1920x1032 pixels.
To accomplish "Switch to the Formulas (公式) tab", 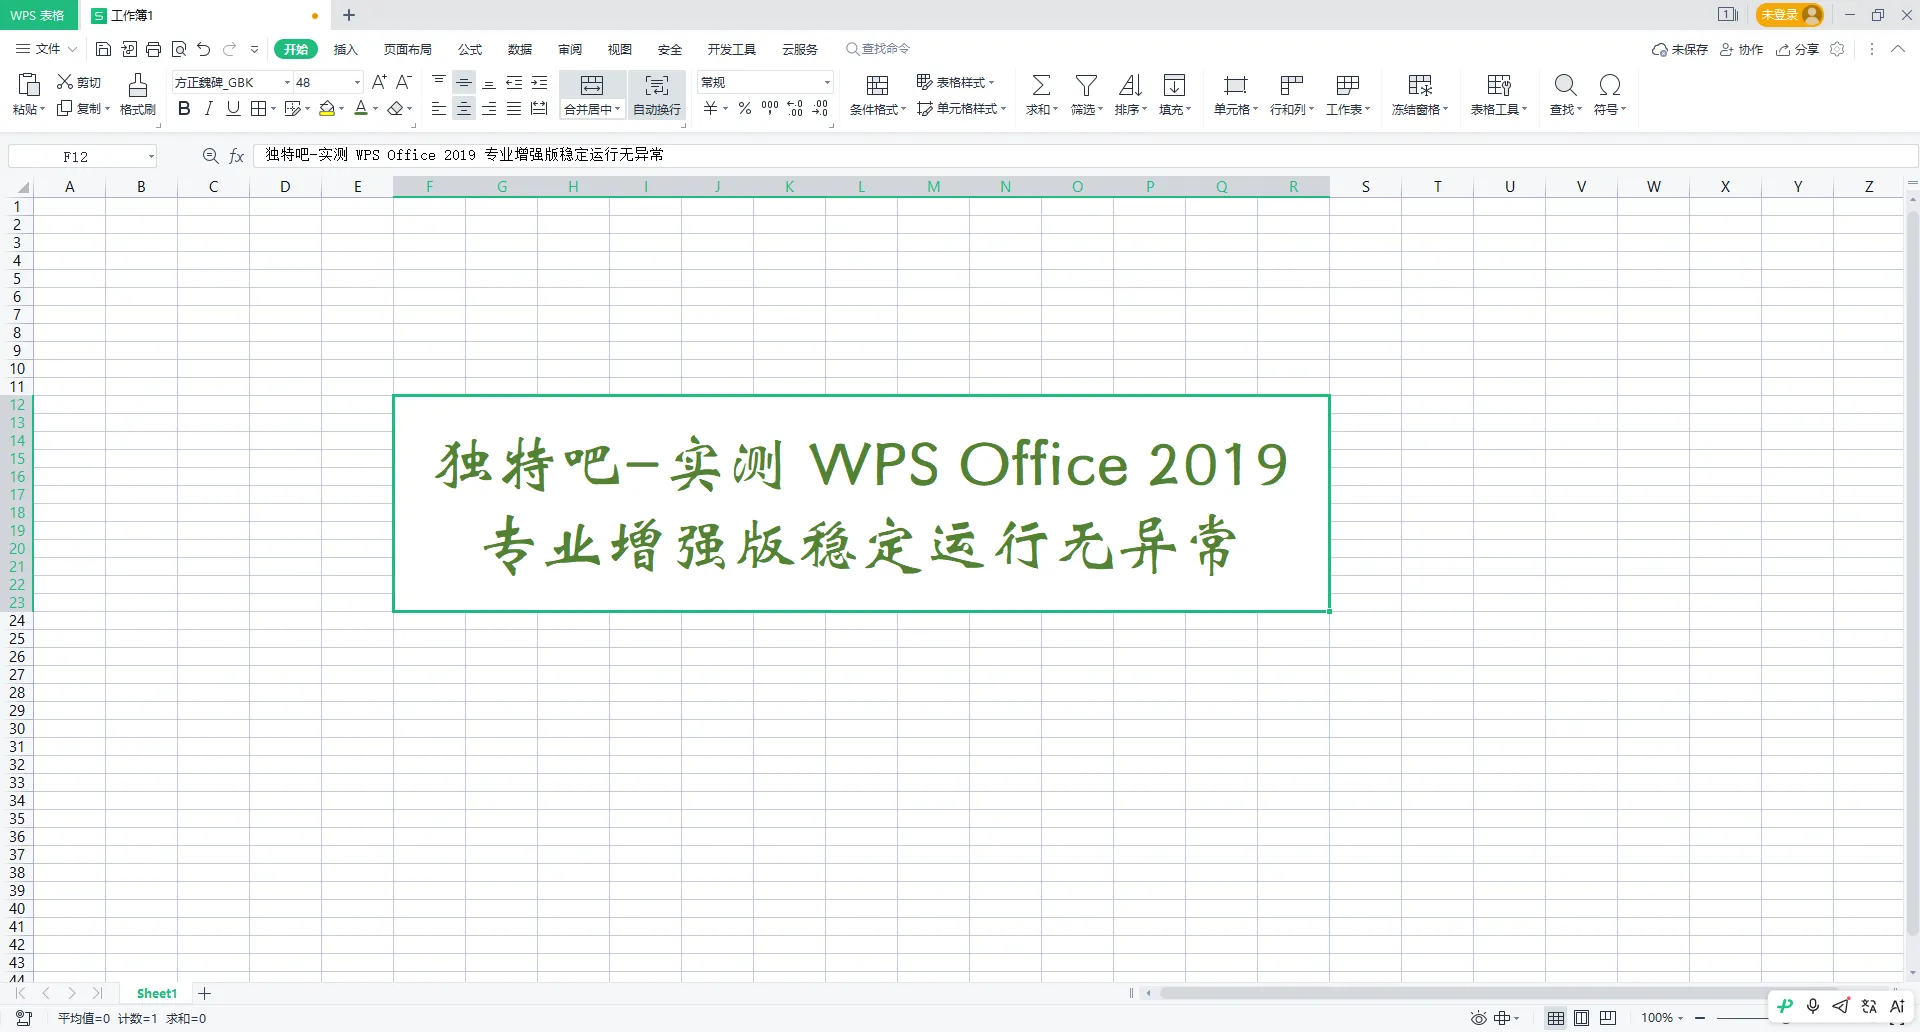I will coord(469,49).
